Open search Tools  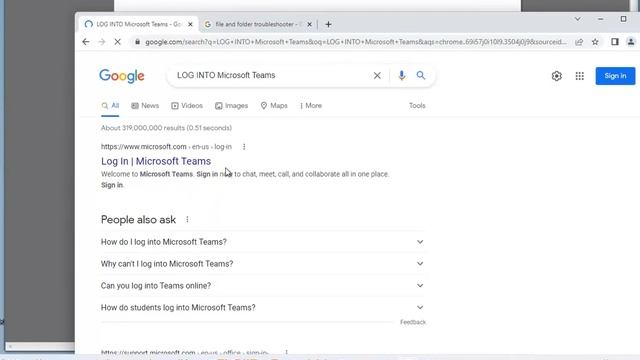417,106
